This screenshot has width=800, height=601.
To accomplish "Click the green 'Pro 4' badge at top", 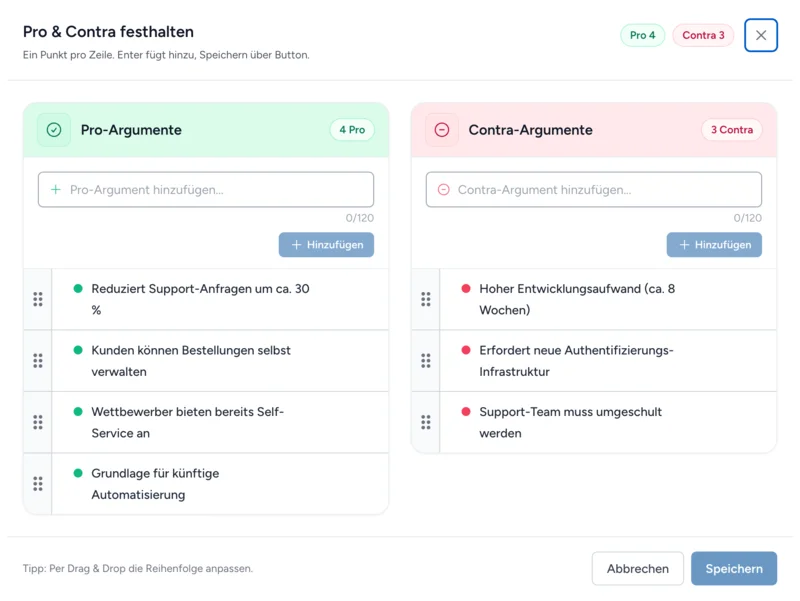I will coord(643,36).
